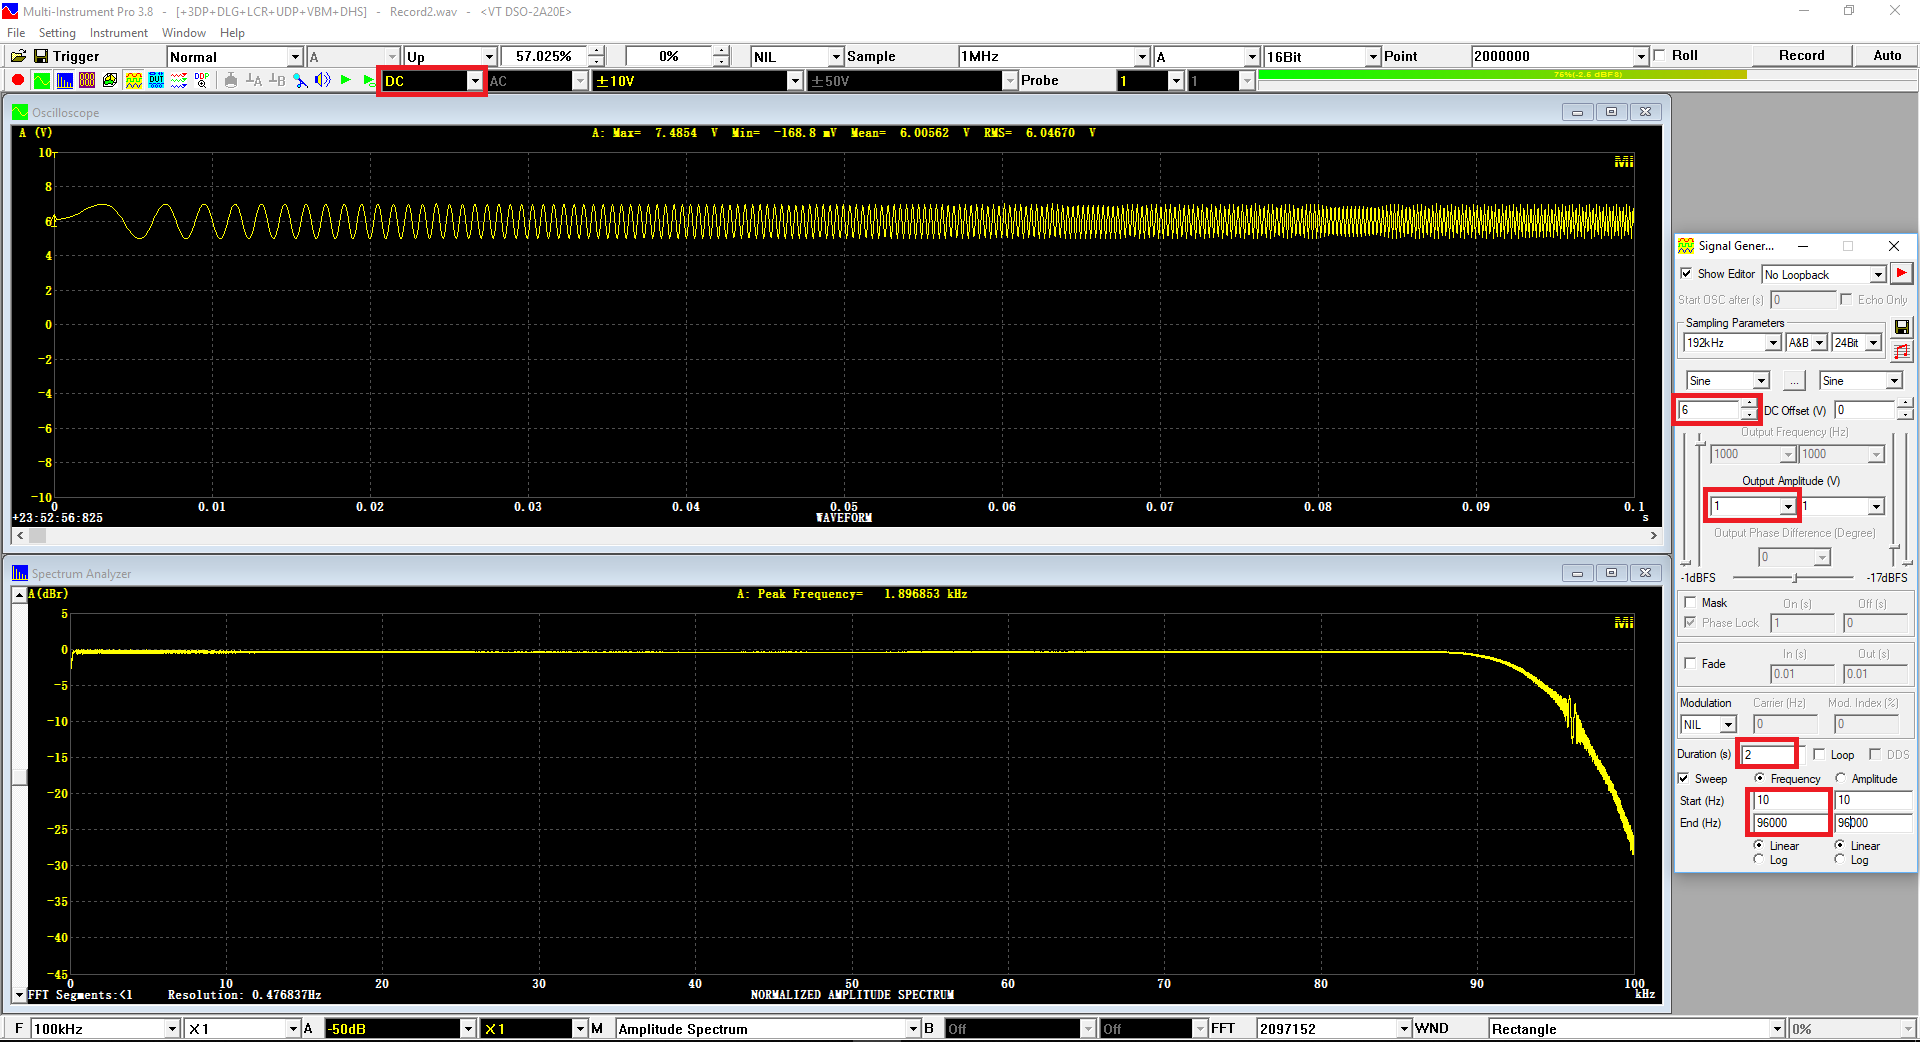The width and height of the screenshot is (1920, 1042).
Task: Toggle the Signal Generator toolbar icon
Action: point(133,80)
